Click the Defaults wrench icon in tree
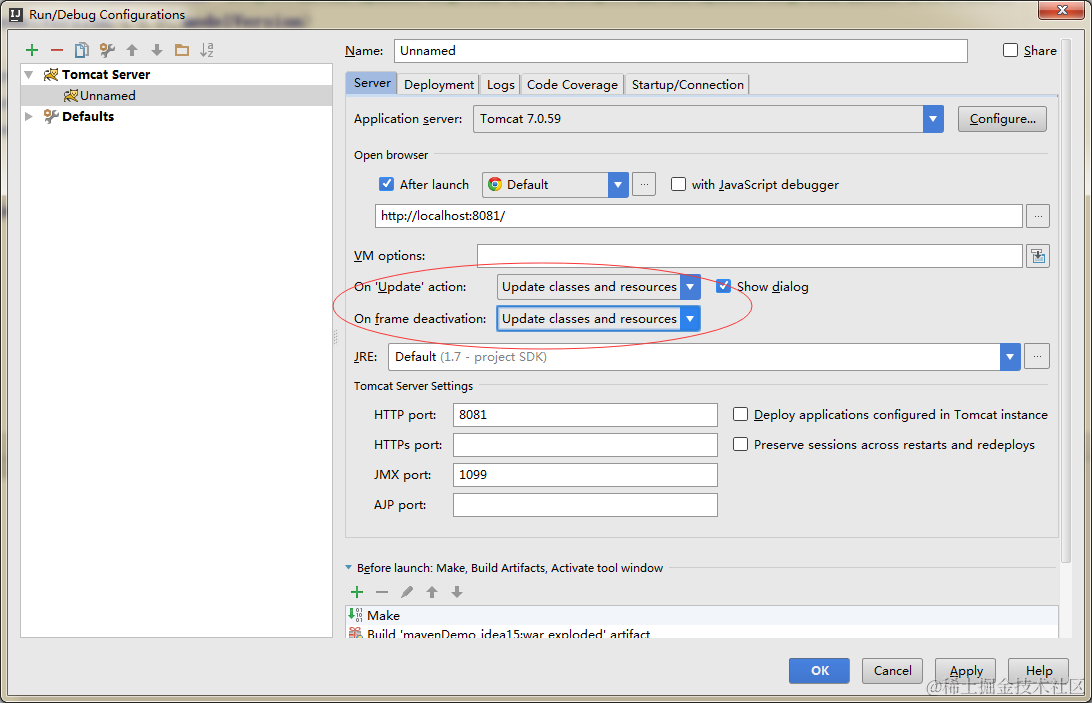 (x=51, y=116)
